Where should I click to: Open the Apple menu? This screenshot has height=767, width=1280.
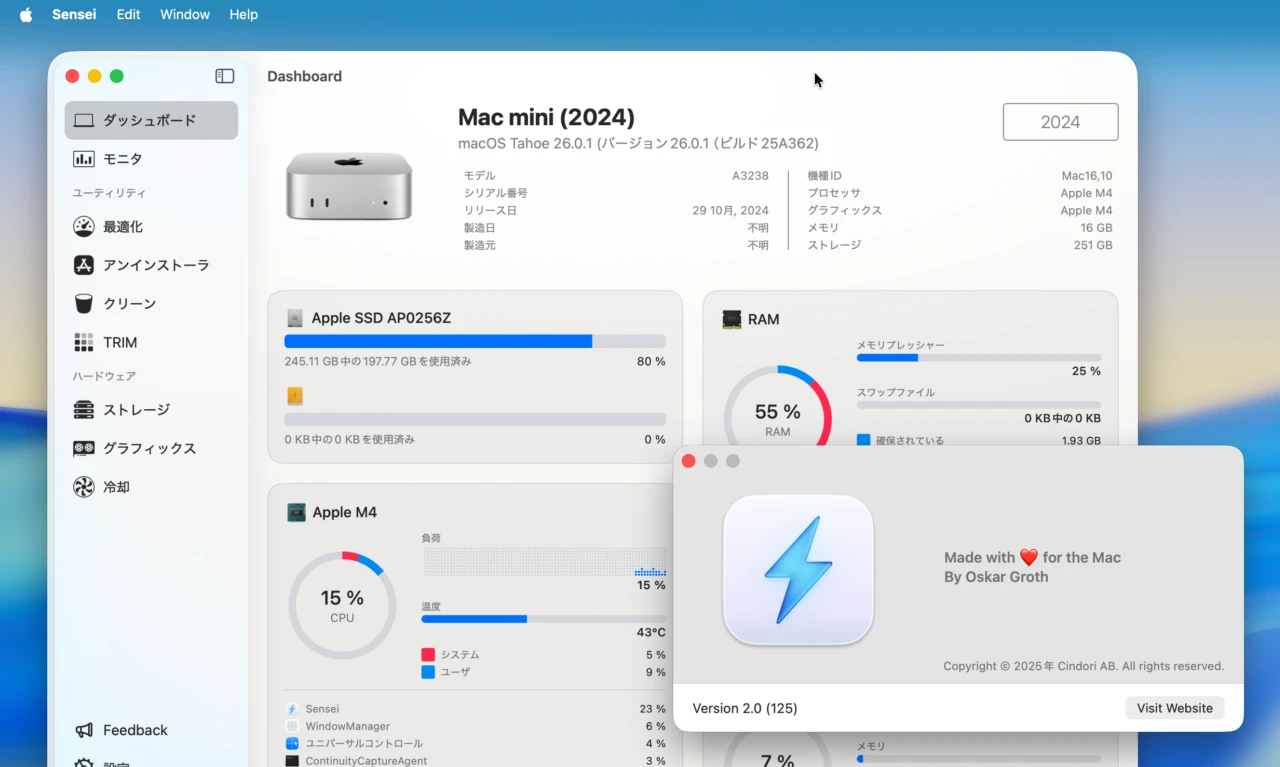pos(26,14)
